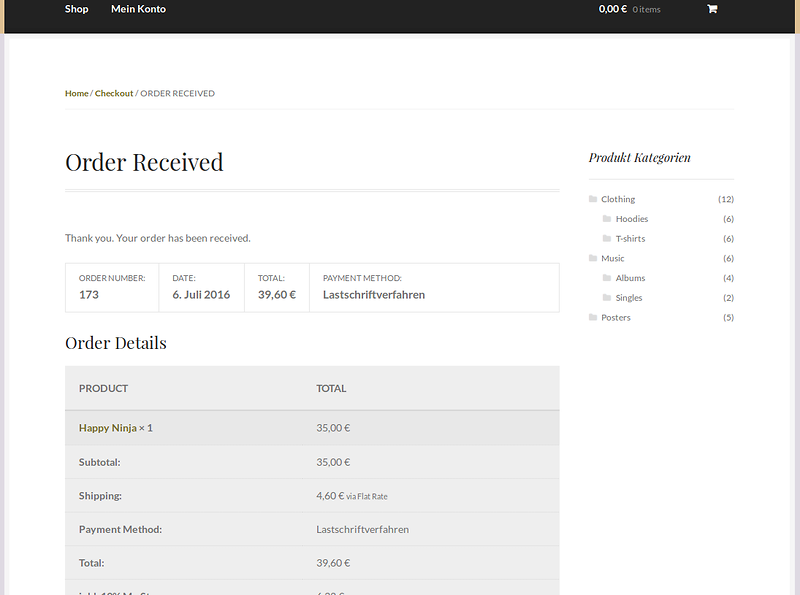The height and width of the screenshot is (595, 800).
Task: Click folder icon next to Albums
Action: click(x=607, y=278)
